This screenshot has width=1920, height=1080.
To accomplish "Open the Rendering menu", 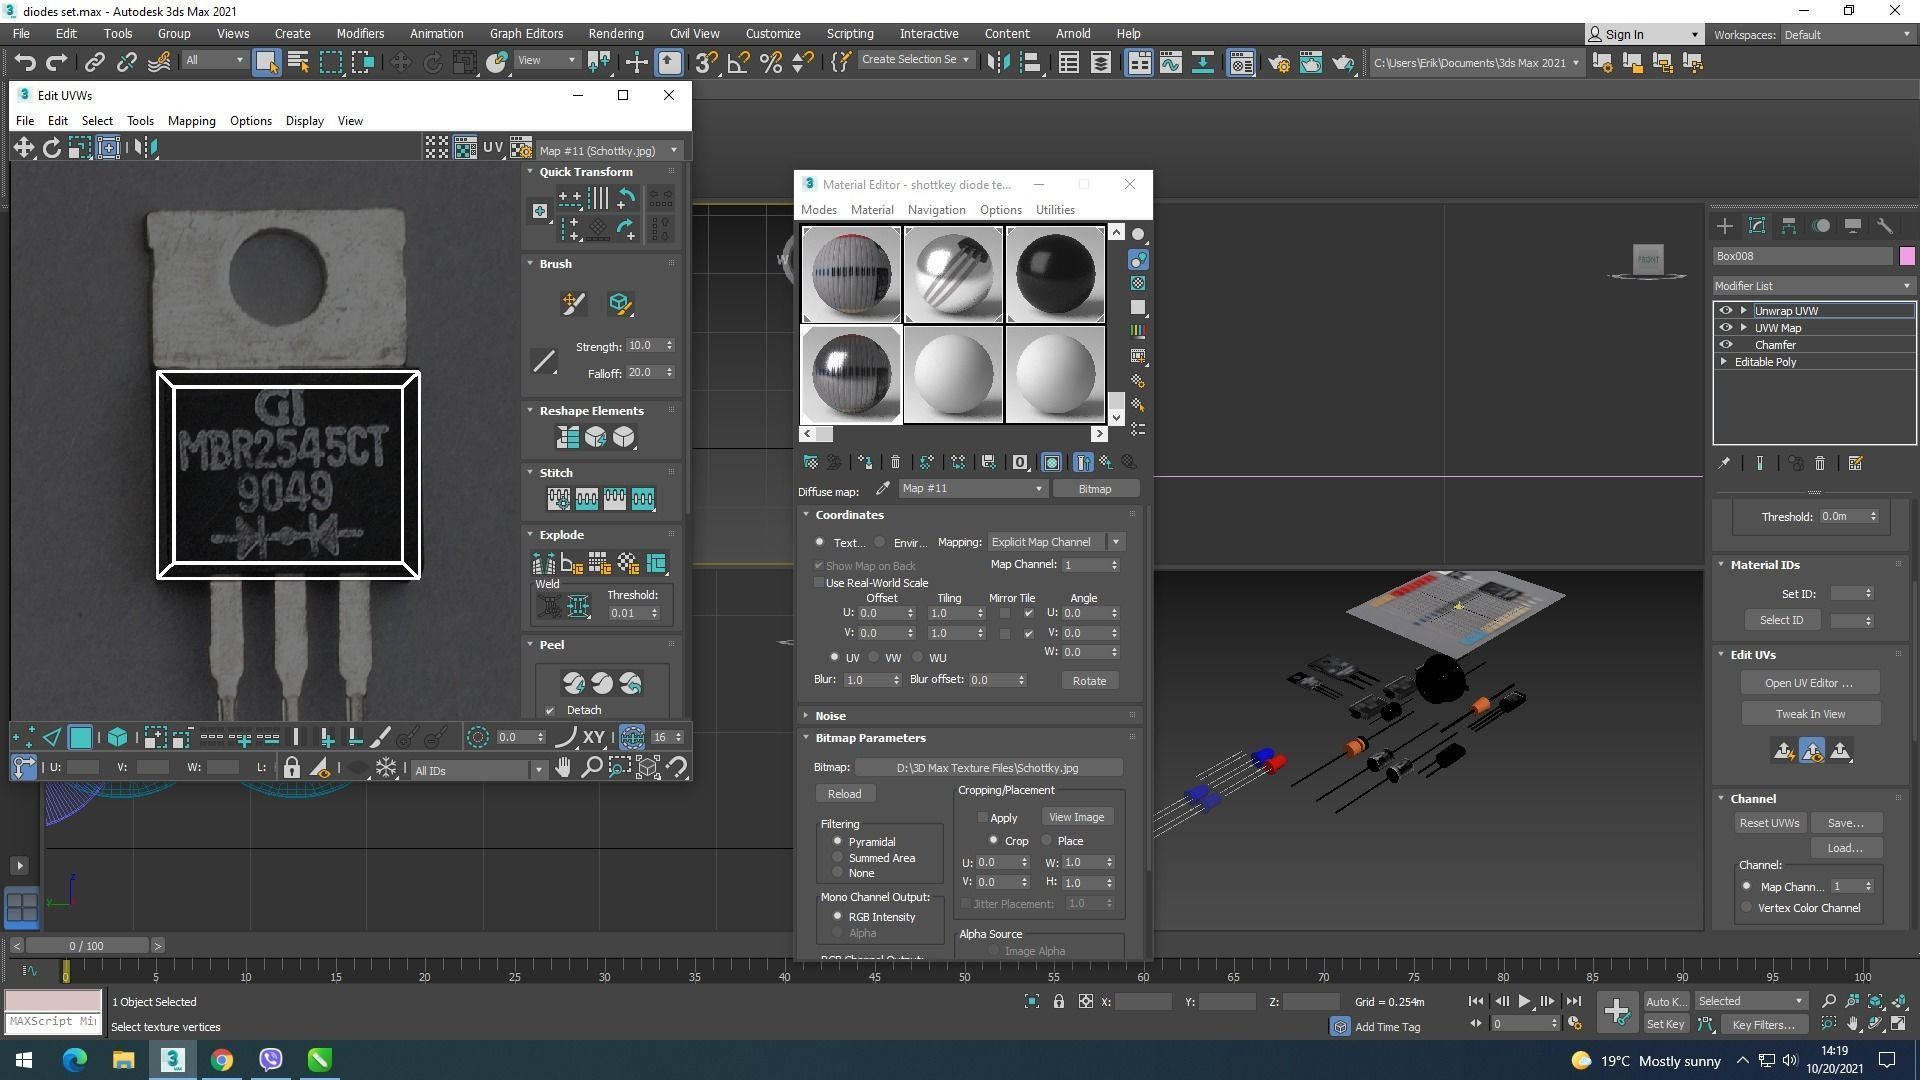I will pos(615,34).
